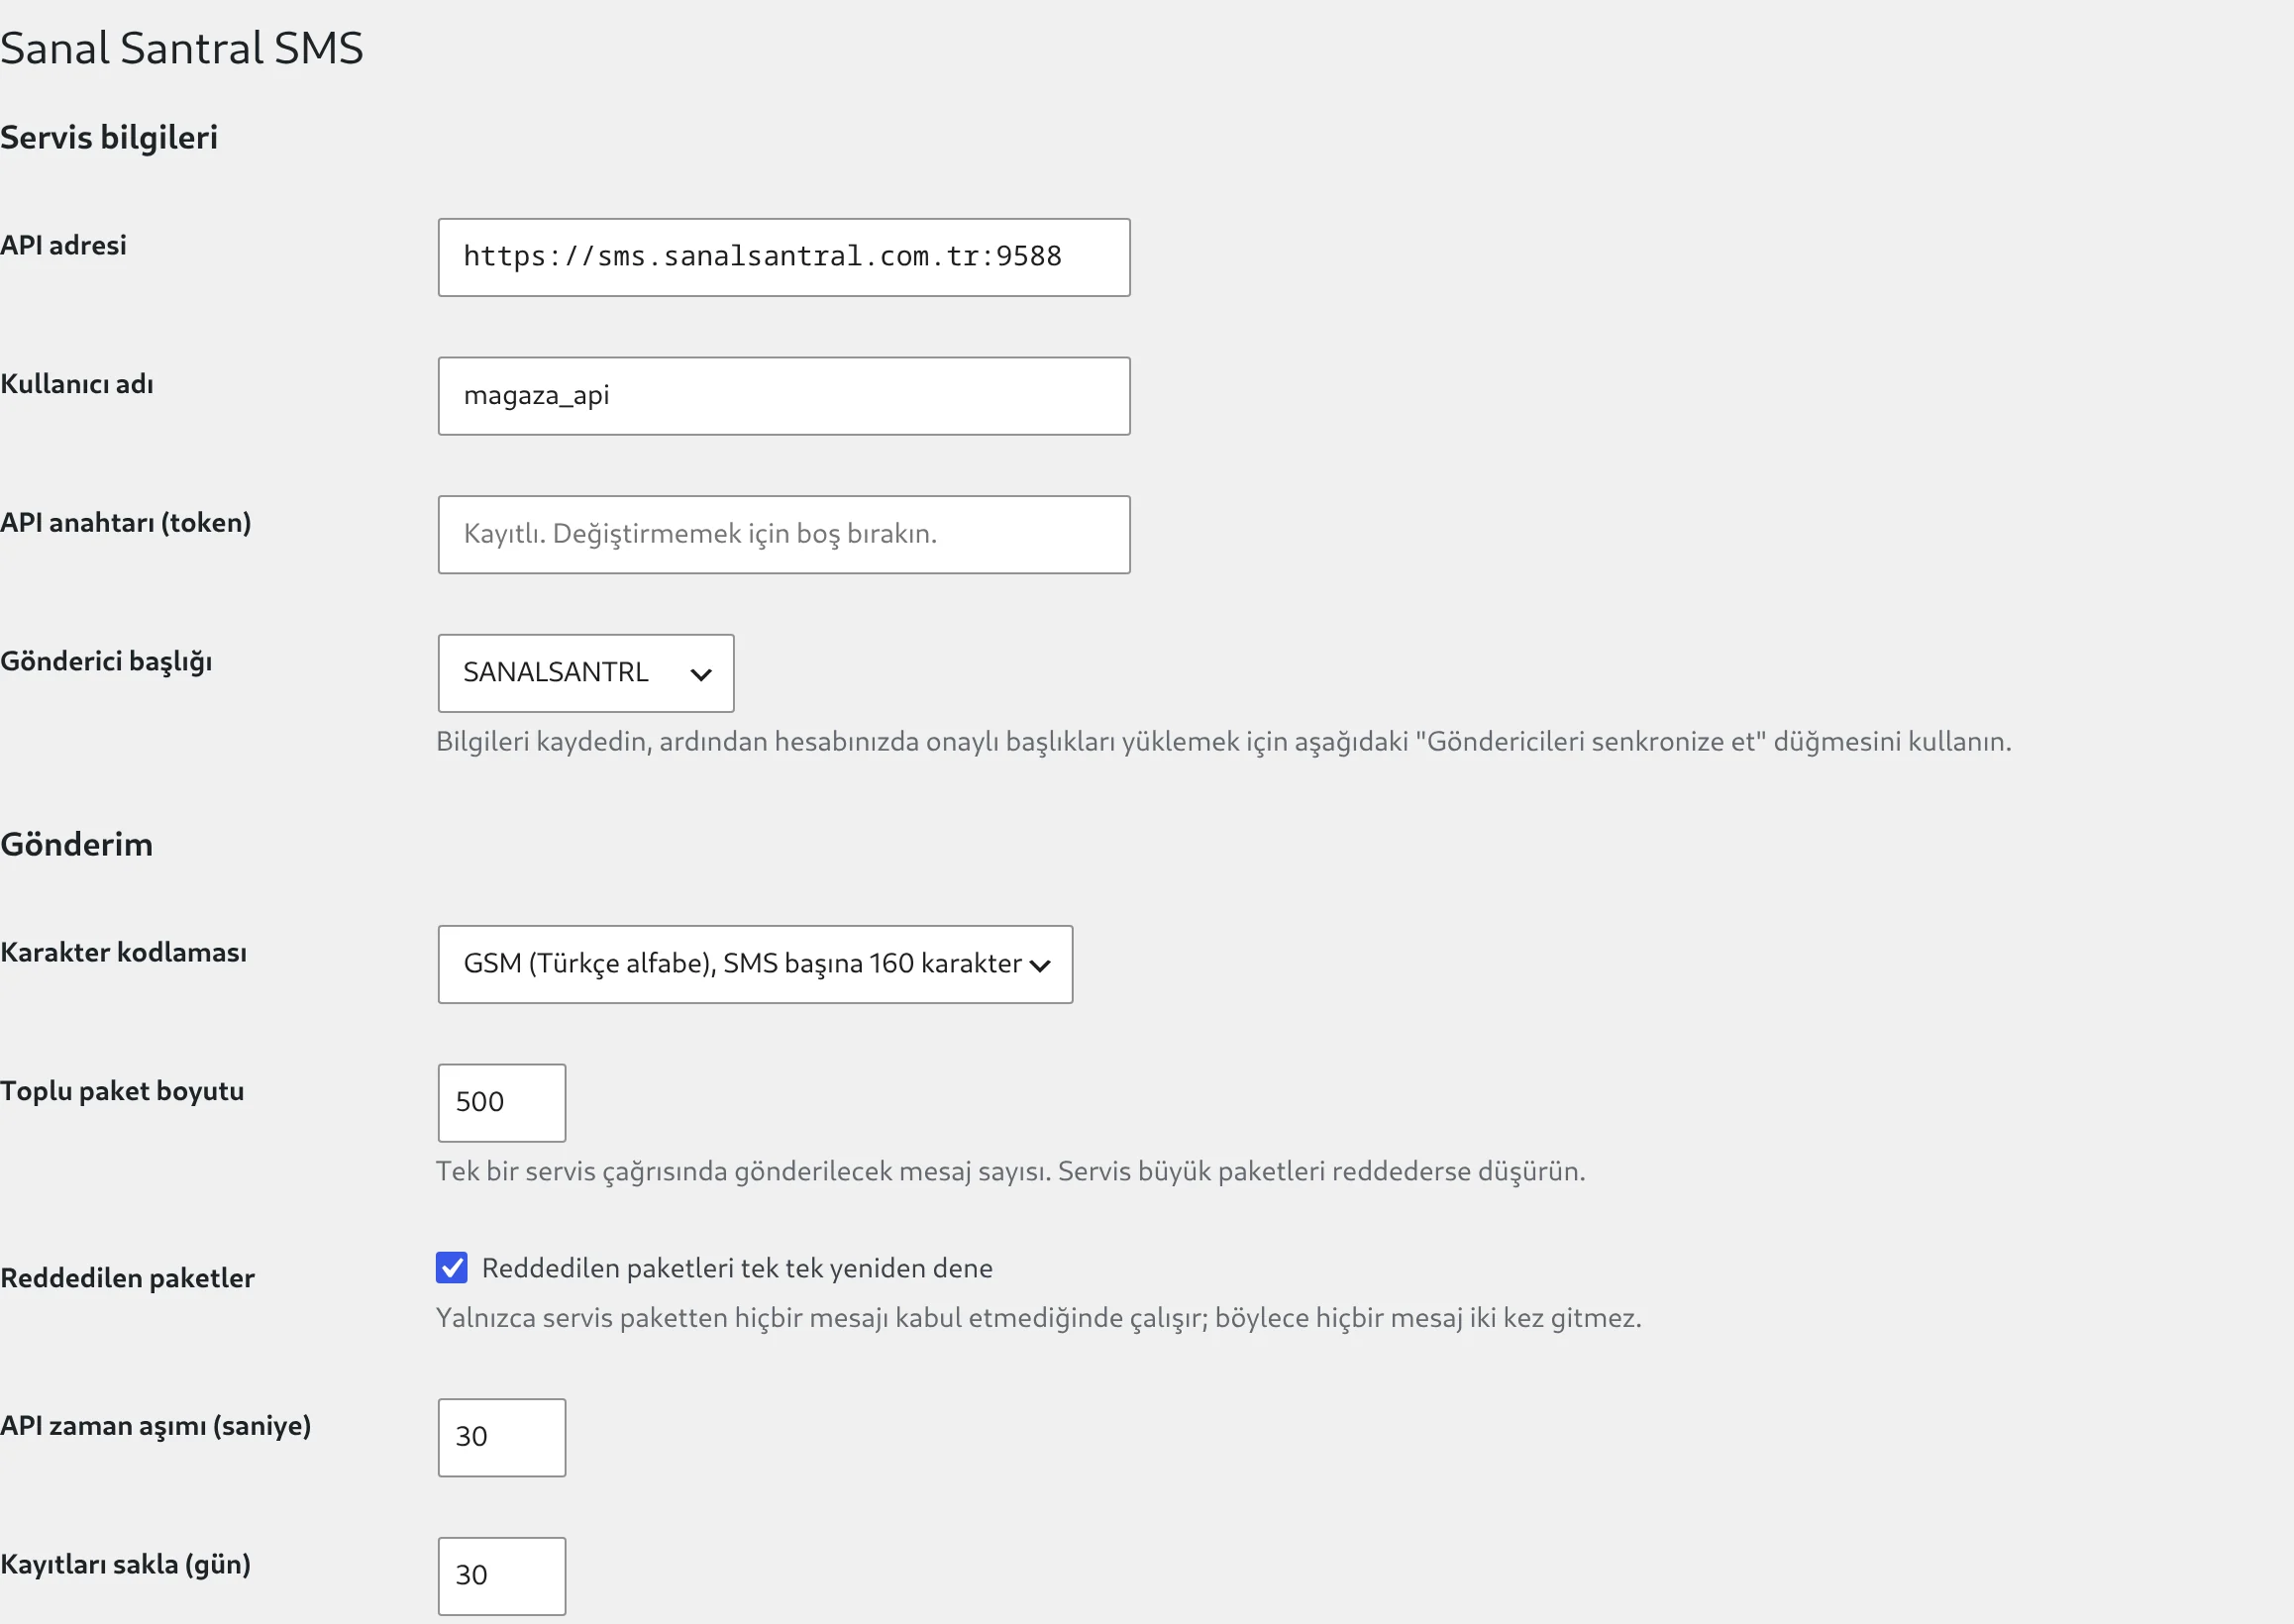Viewport: 2294px width, 1624px height.
Task: Click the API zaman aşımı (saniye) label
Action: pyautogui.click(x=156, y=1425)
